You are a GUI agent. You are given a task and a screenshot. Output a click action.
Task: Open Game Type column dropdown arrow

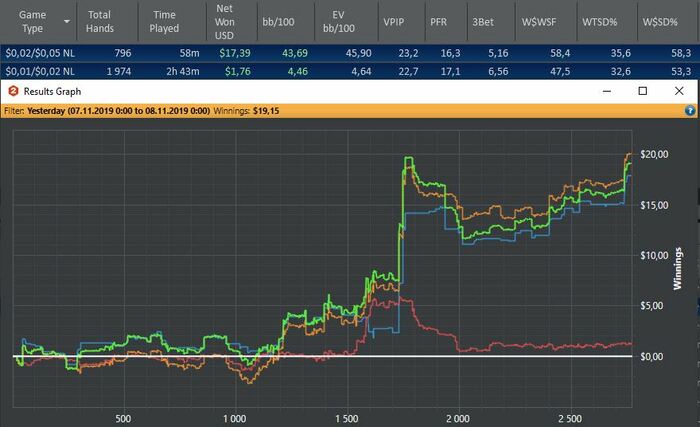[67, 21]
